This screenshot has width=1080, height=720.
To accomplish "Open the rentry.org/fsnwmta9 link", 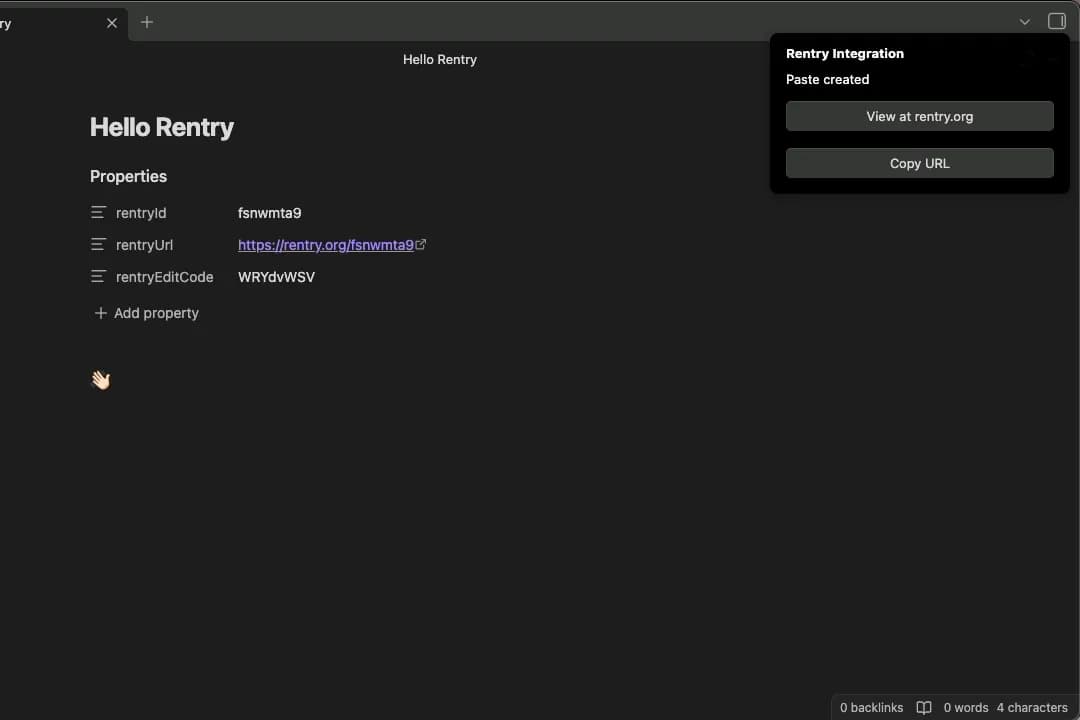I will 326,245.
